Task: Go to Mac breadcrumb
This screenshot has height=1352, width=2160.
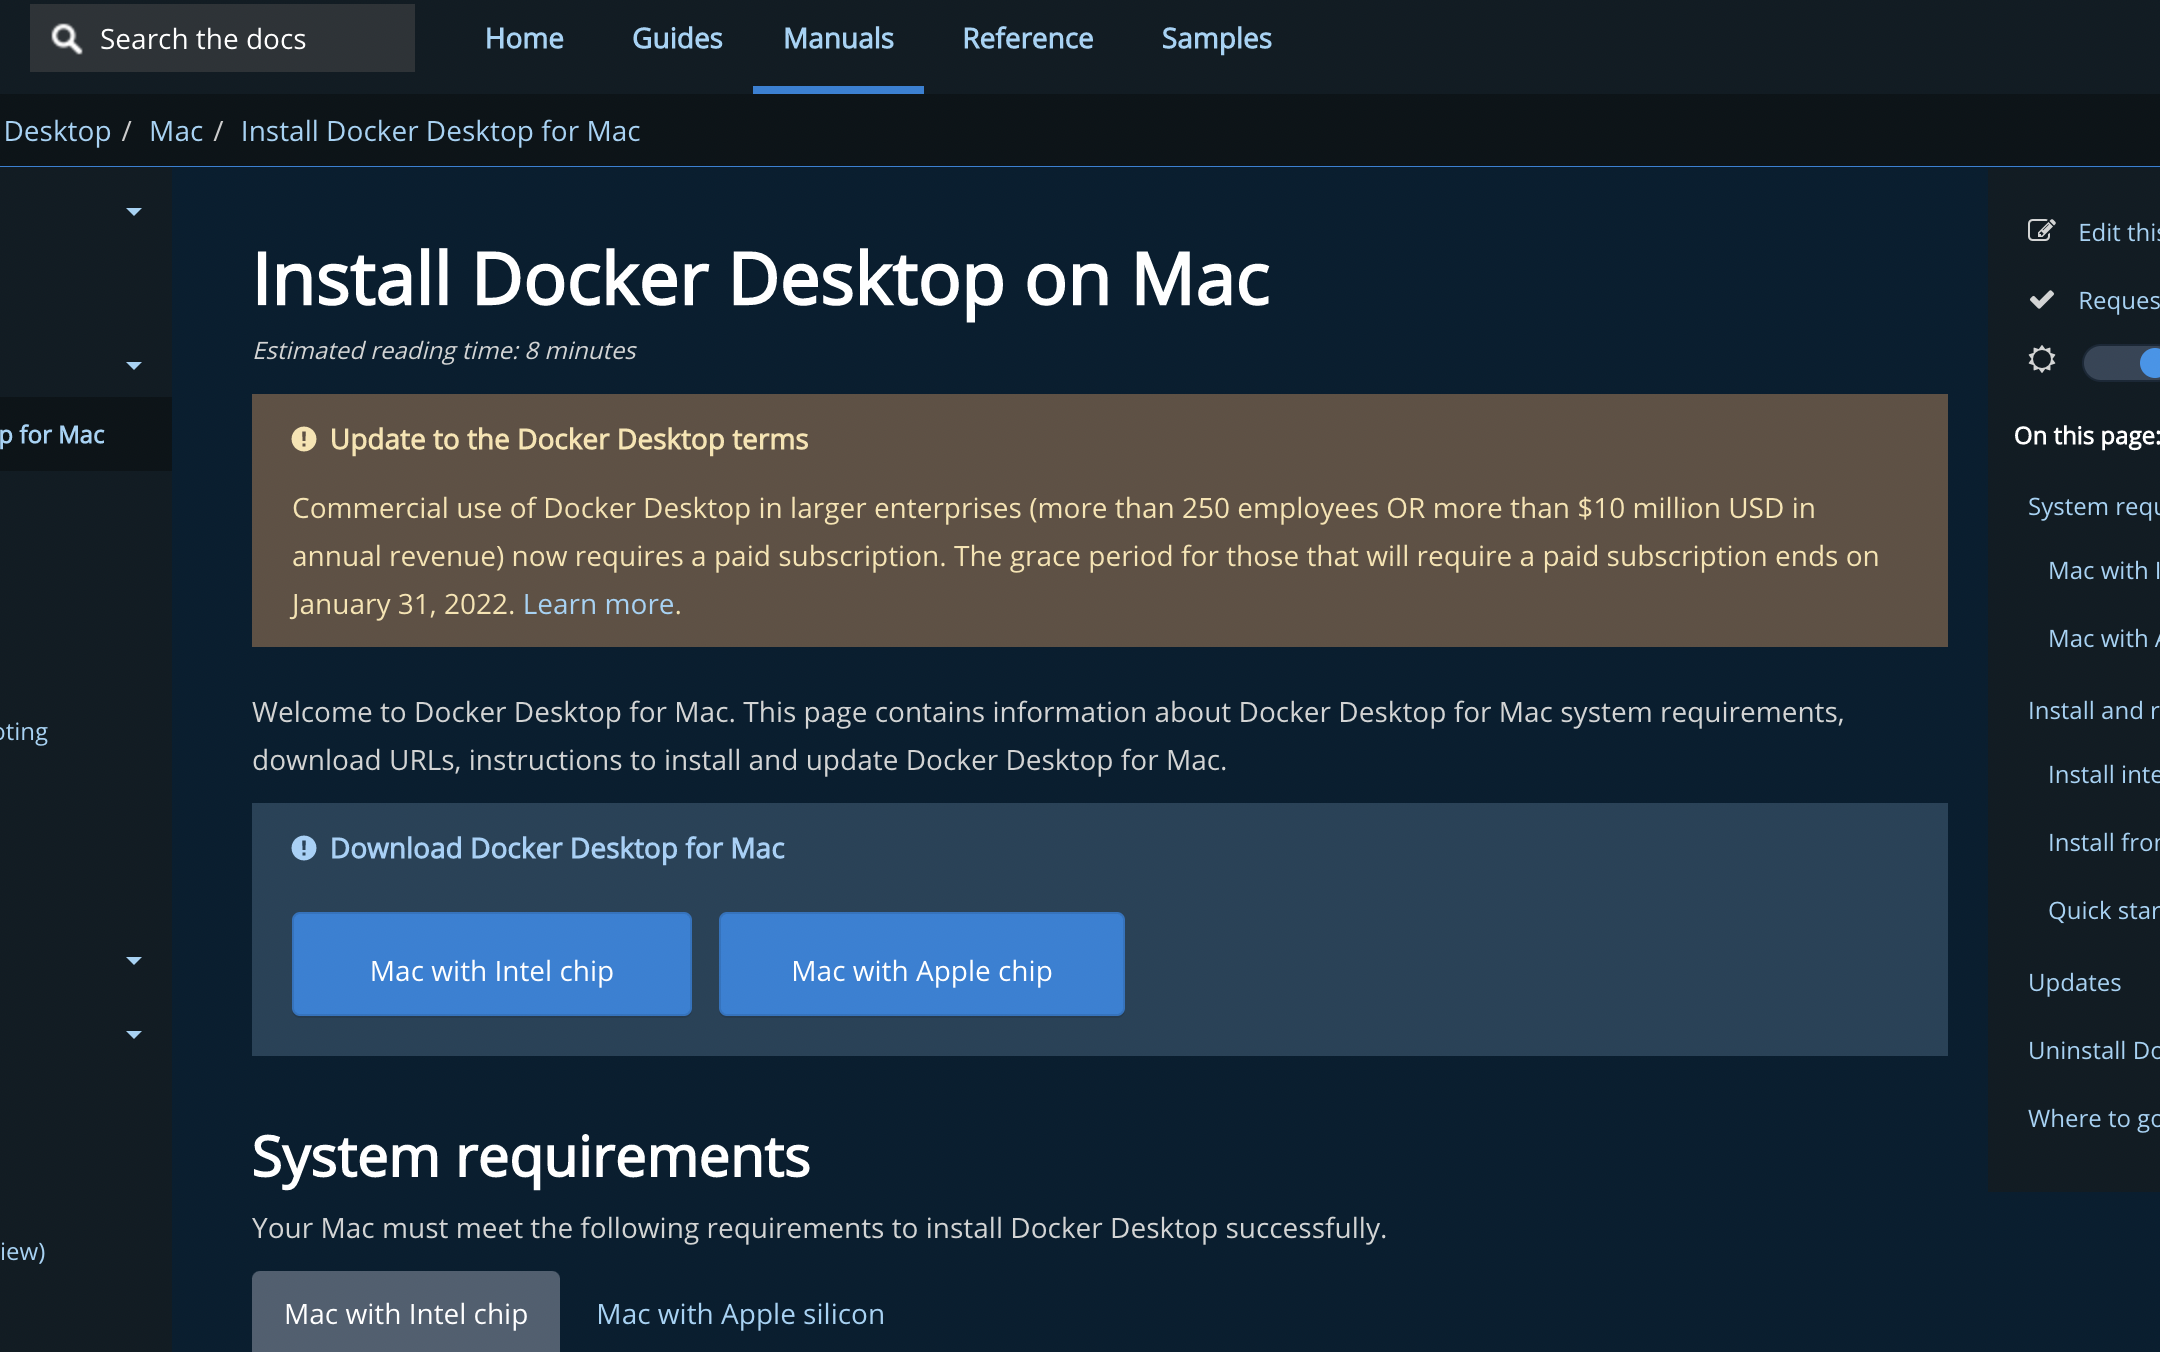Action: [x=176, y=131]
